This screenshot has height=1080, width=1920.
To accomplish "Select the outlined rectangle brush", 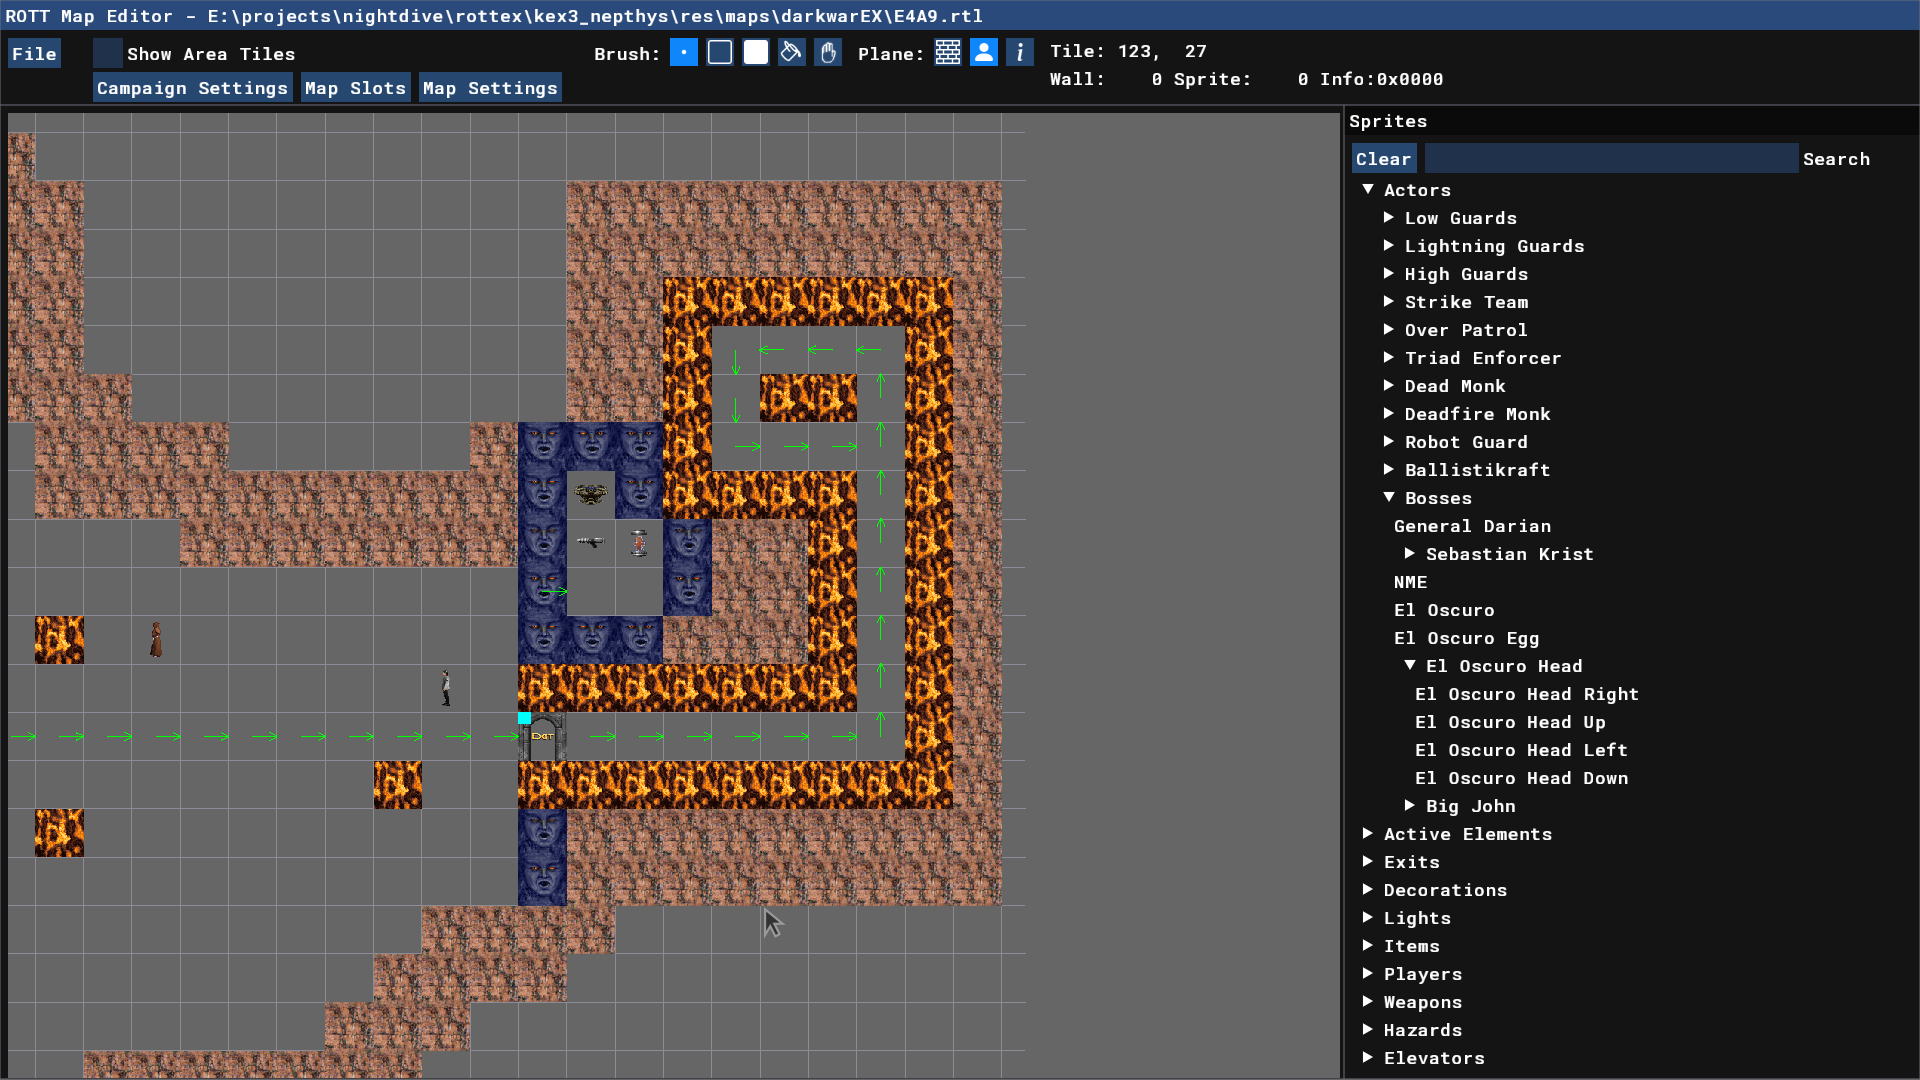I will click(x=720, y=53).
